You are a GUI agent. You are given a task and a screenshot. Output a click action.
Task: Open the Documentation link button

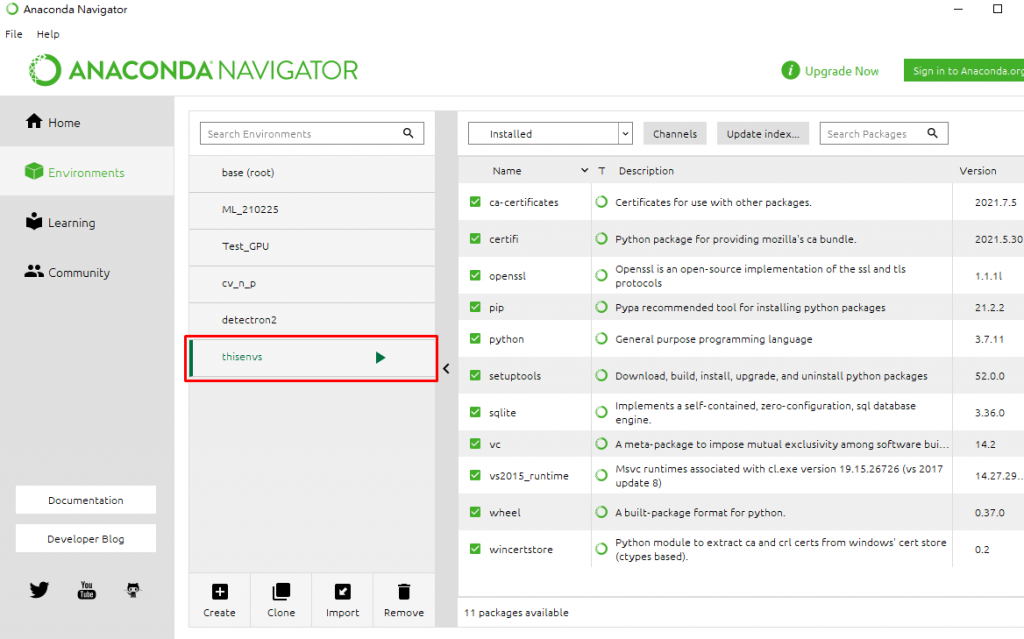(86, 500)
